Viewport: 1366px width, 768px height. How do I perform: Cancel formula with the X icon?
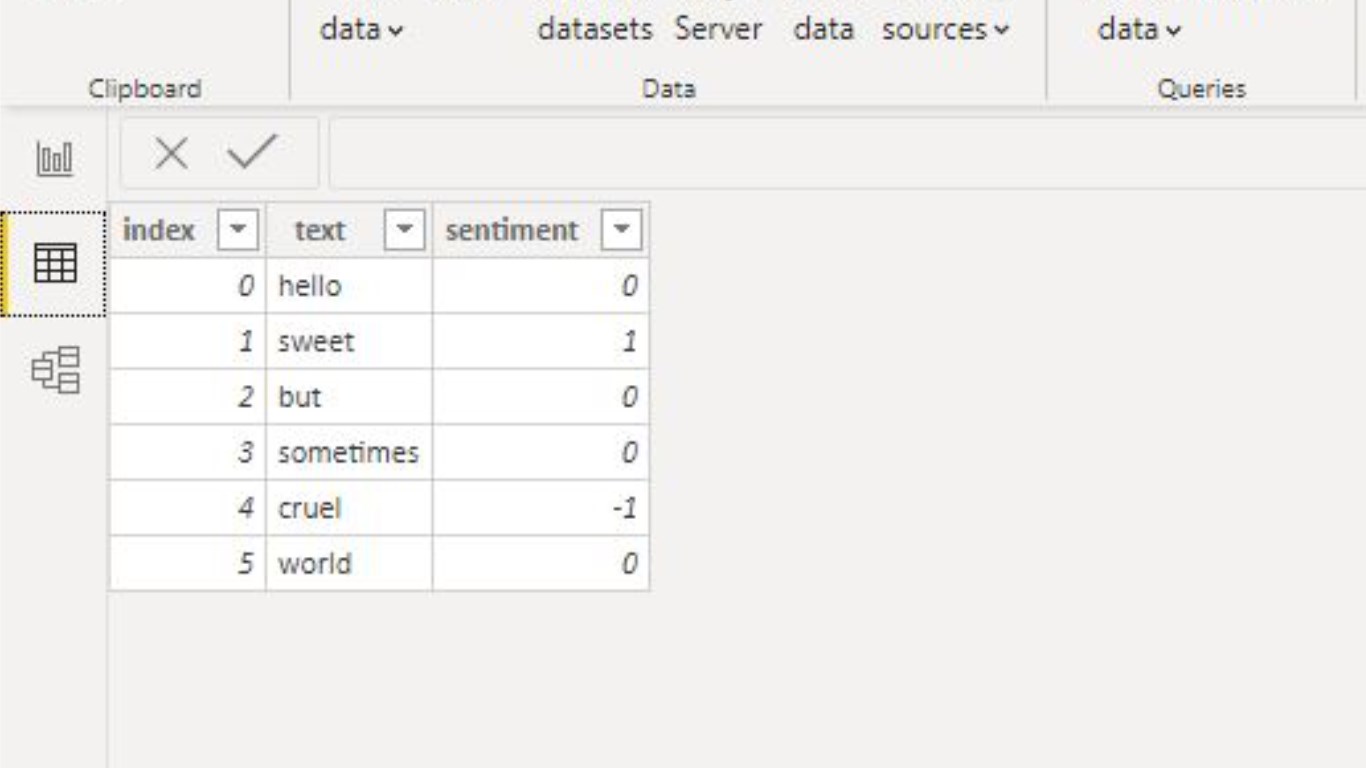(171, 154)
